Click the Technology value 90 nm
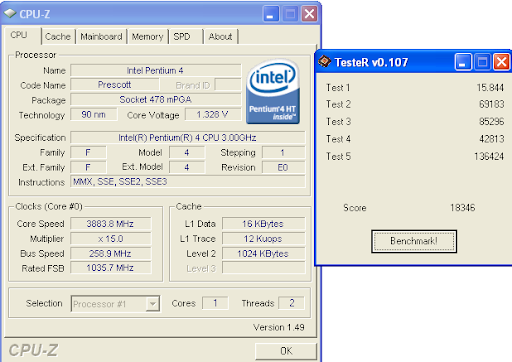512x362 pixels. click(94, 115)
